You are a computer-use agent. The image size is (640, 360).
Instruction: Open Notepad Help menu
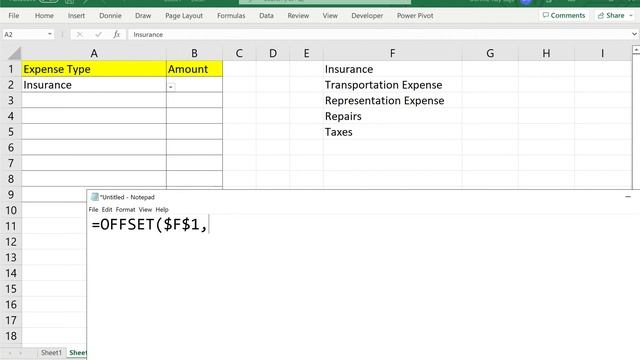coord(162,209)
